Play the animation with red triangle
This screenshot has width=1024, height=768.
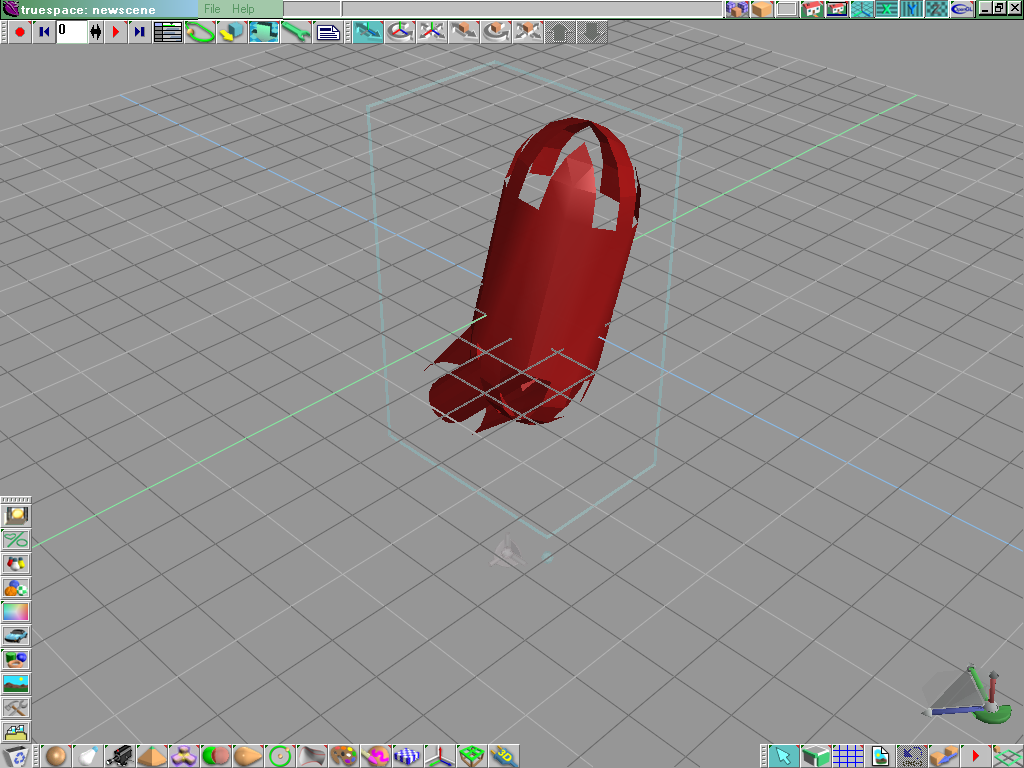[x=116, y=31]
